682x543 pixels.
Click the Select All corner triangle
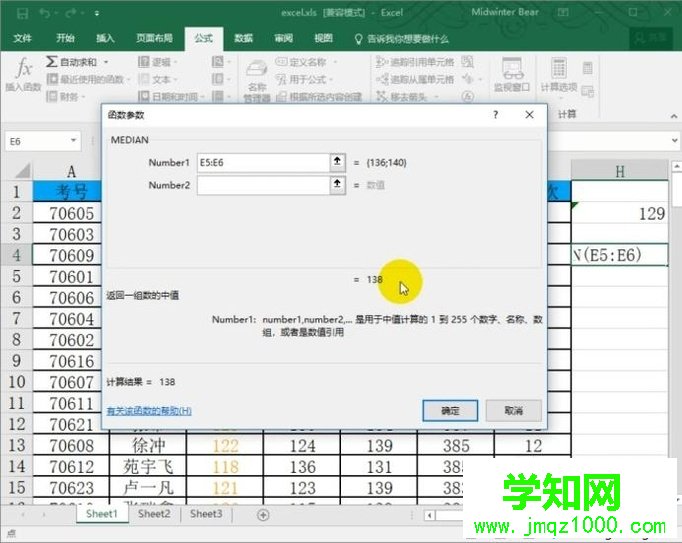pyautogui.click(x=22, y=171)
